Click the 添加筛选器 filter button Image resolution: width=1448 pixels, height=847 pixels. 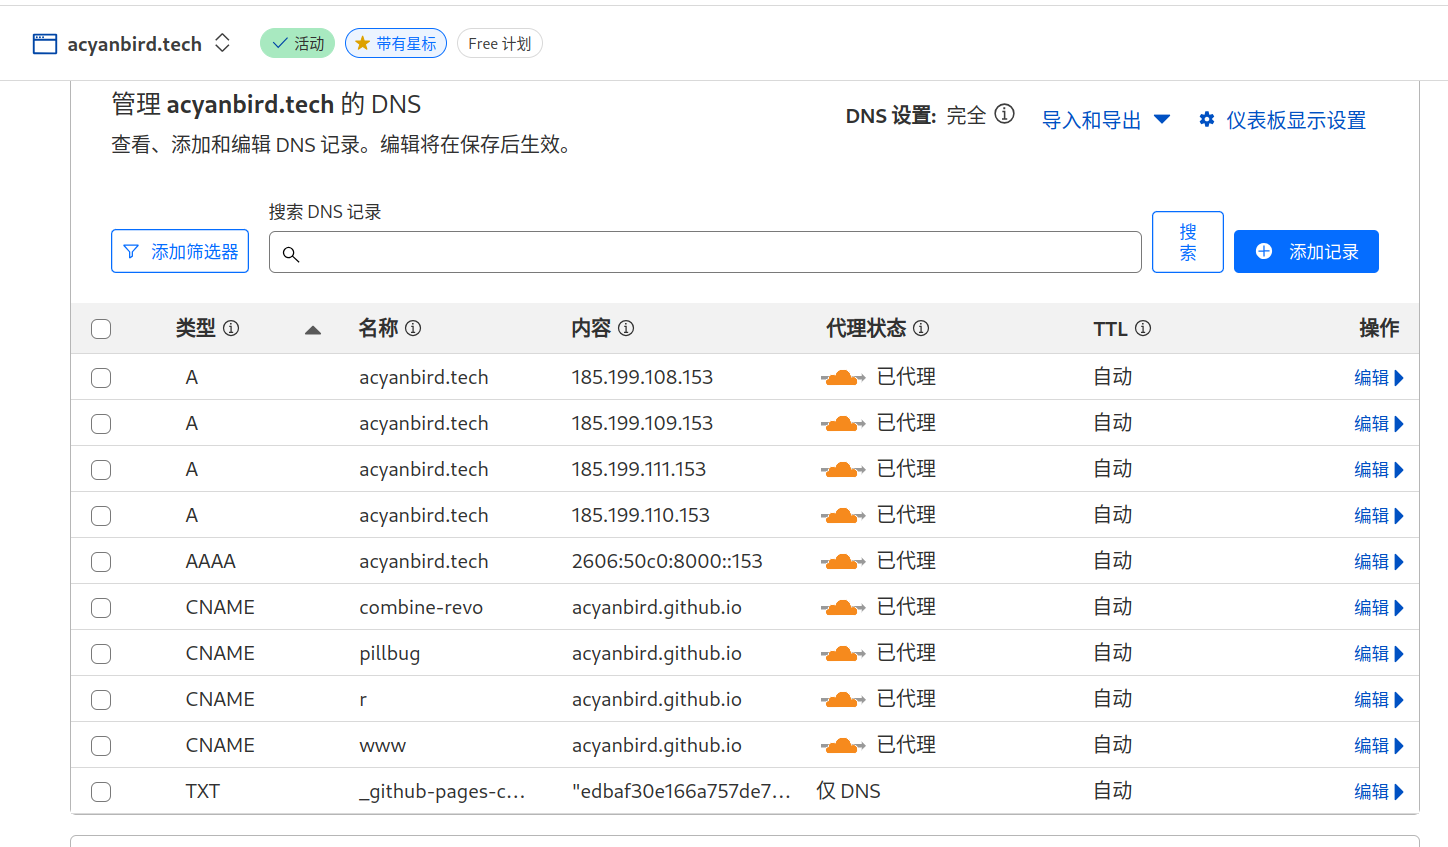(180, 251)
